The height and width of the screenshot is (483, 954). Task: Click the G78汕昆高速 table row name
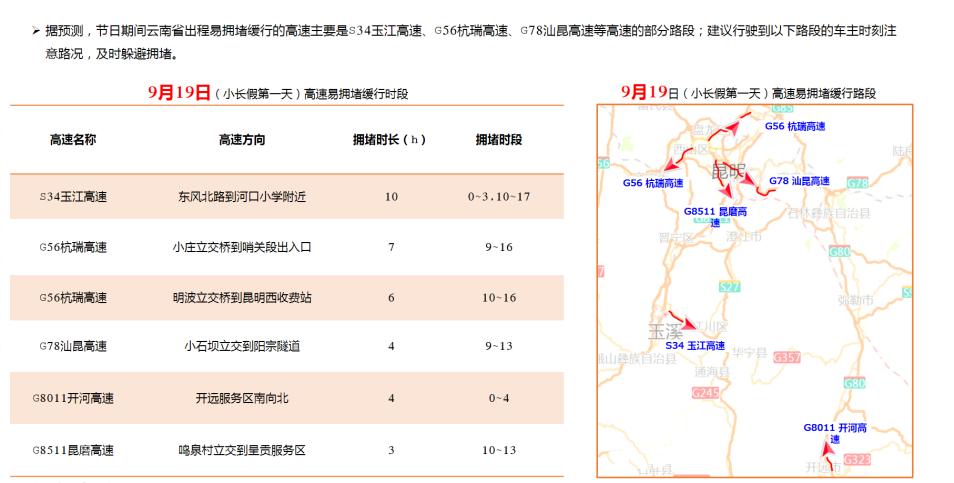(x=73, y=346)
